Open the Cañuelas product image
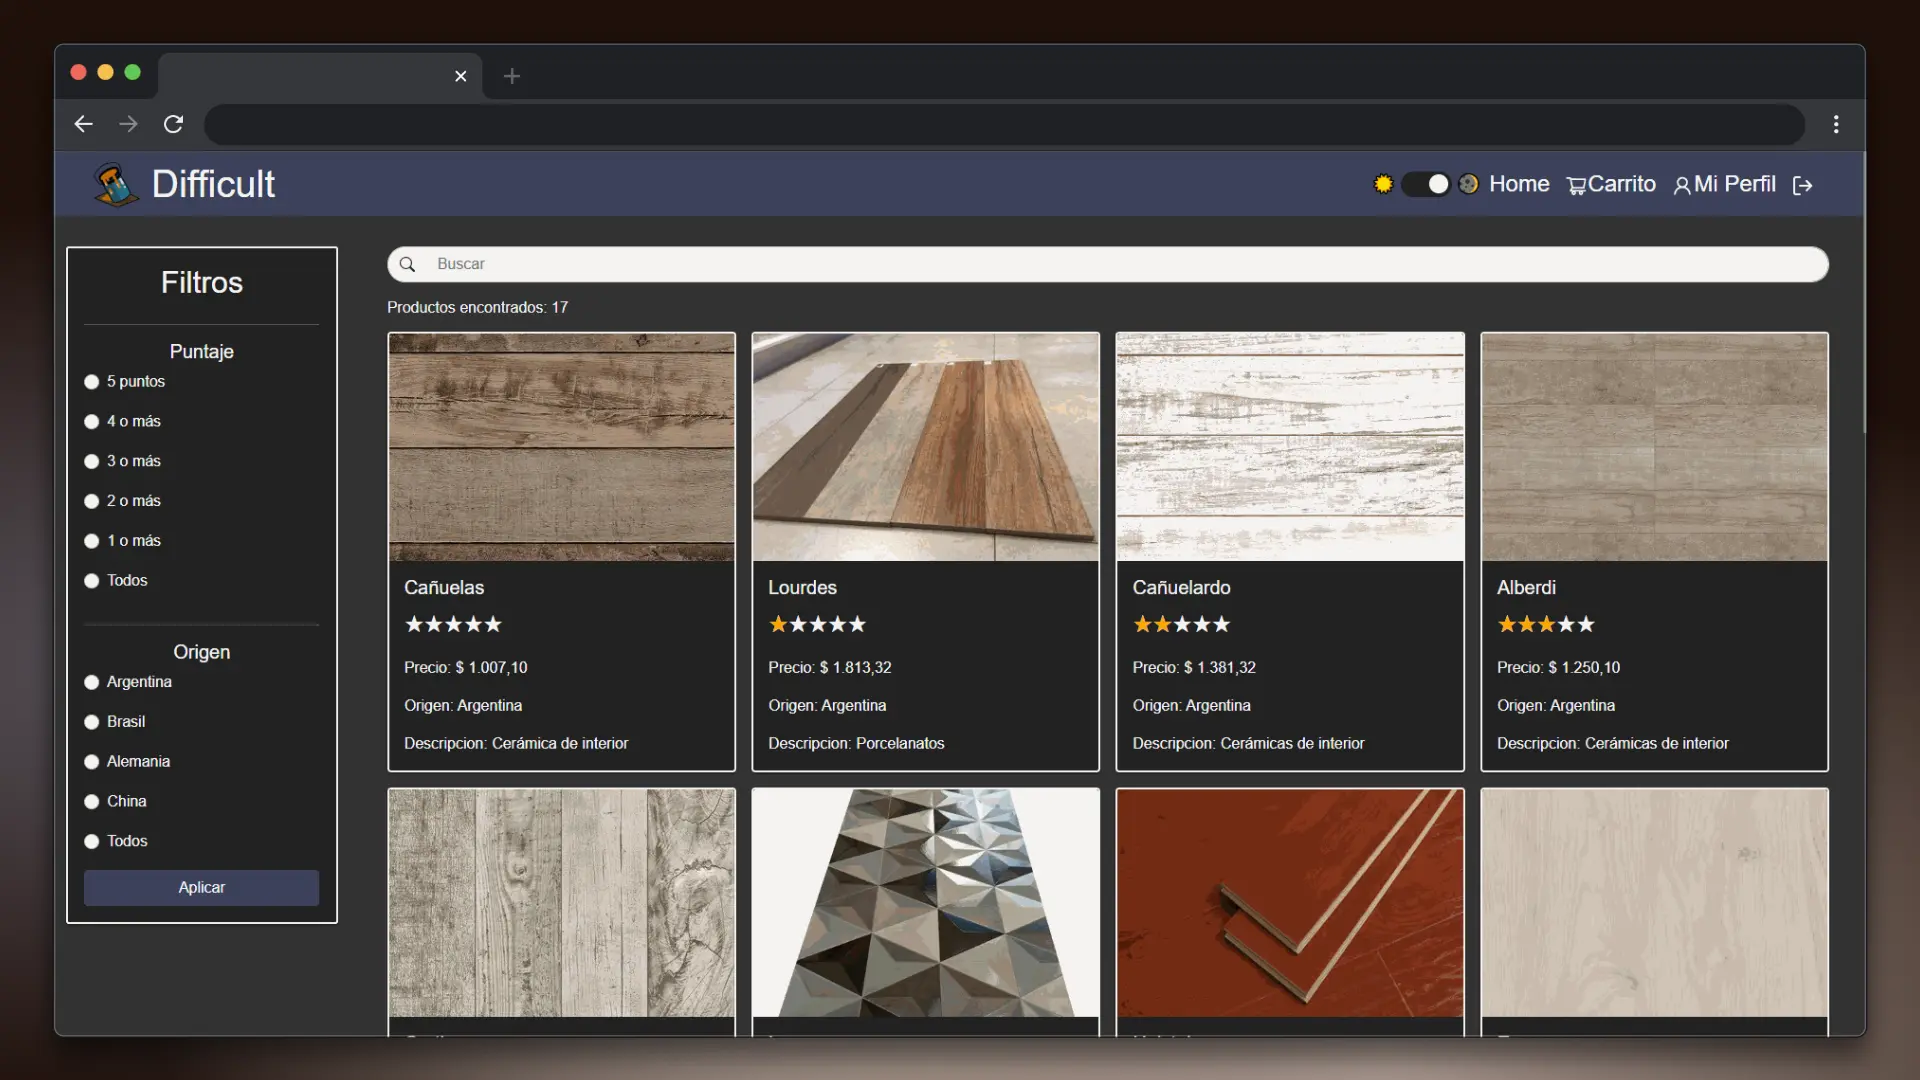This screenshot has width=1920, height=1080. tap(561, 447)
